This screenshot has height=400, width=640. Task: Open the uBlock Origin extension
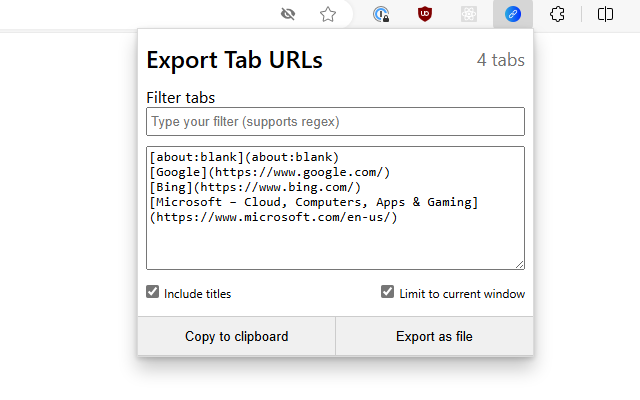click(x=425, y=14)
